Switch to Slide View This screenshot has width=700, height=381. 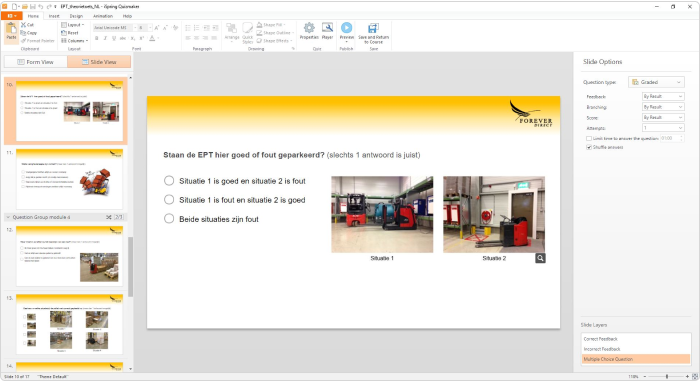(99, 62)
